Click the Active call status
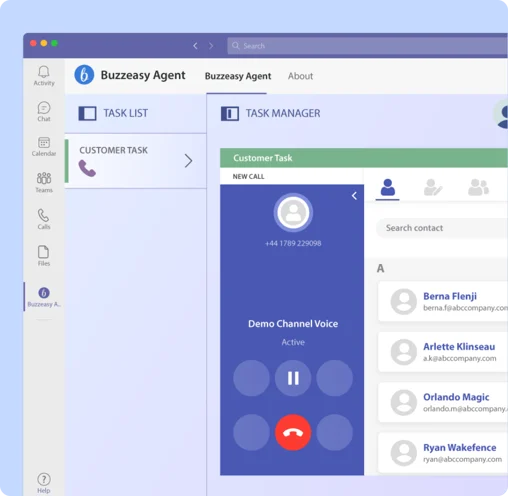Image resolution: width=508 pixels, height=496 pixels. point(293,342)
